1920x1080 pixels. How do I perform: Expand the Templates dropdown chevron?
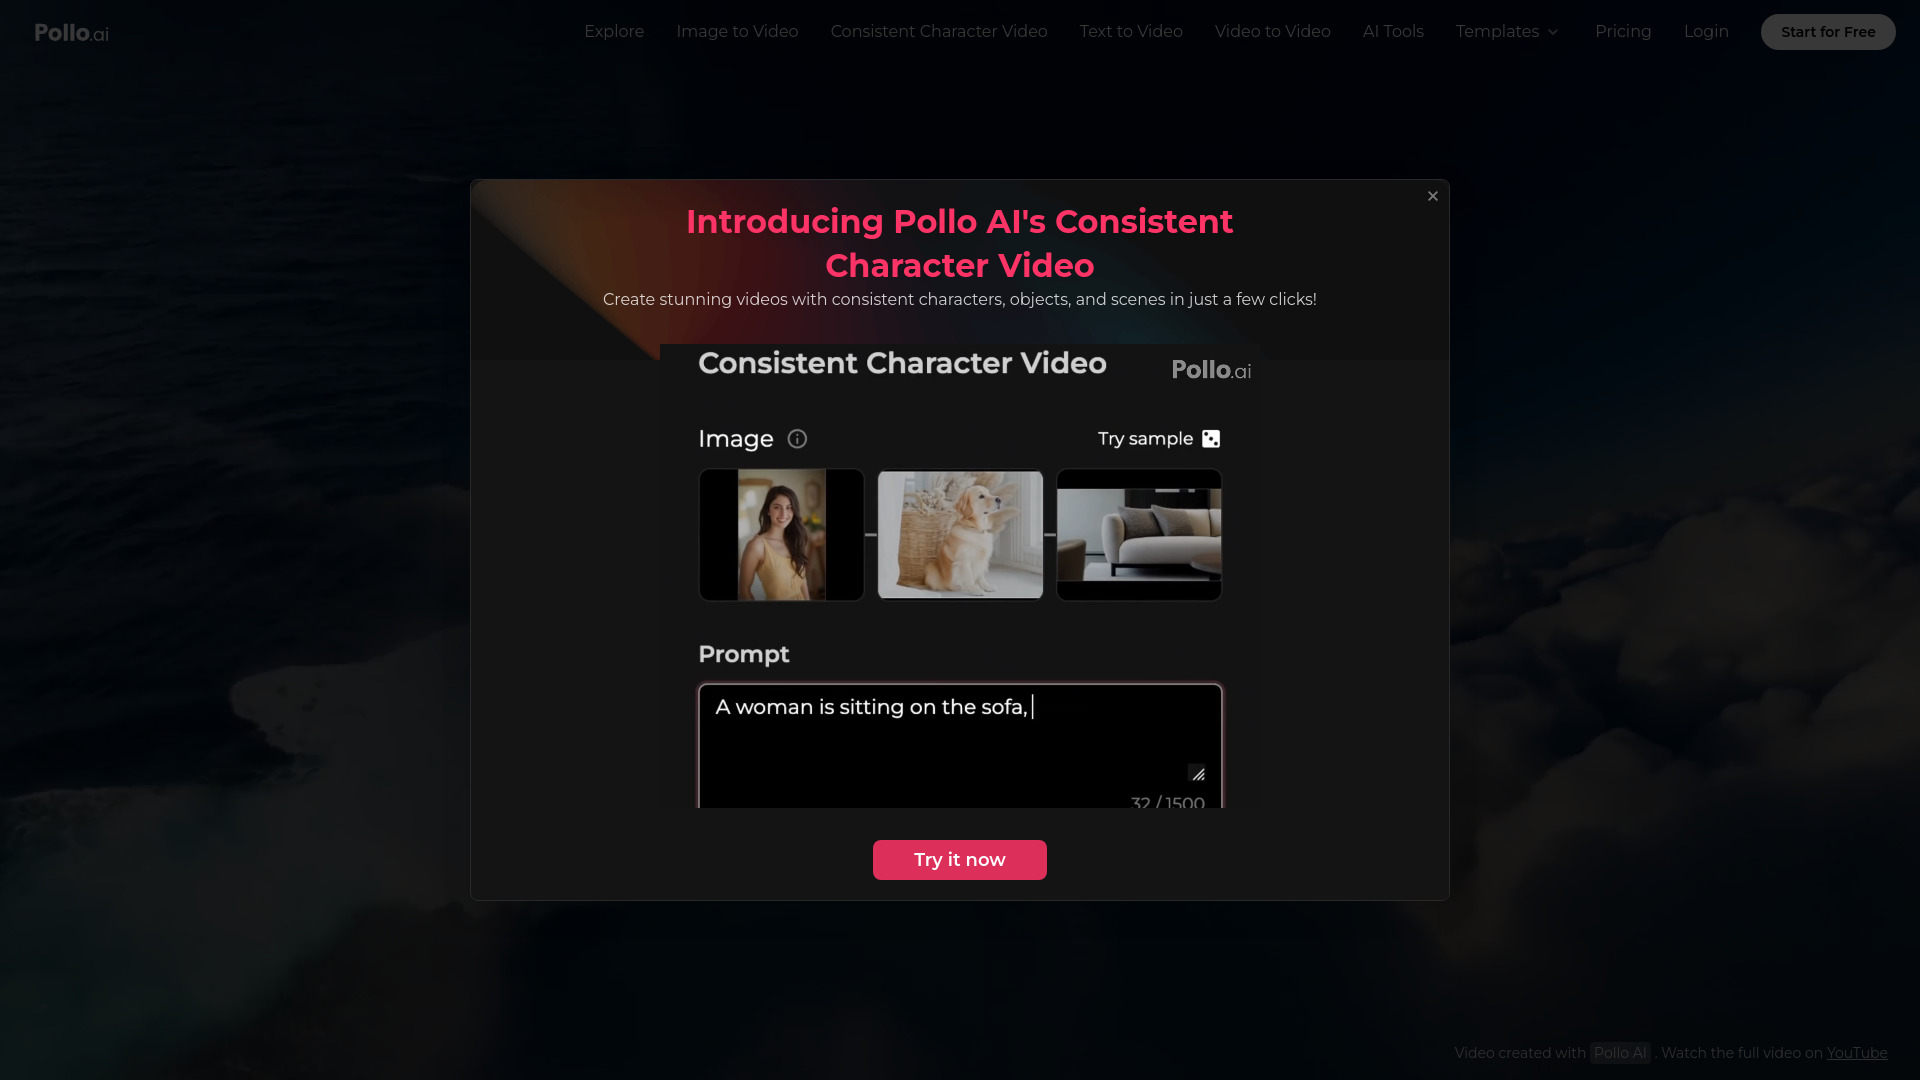(x=1553, y=32)
